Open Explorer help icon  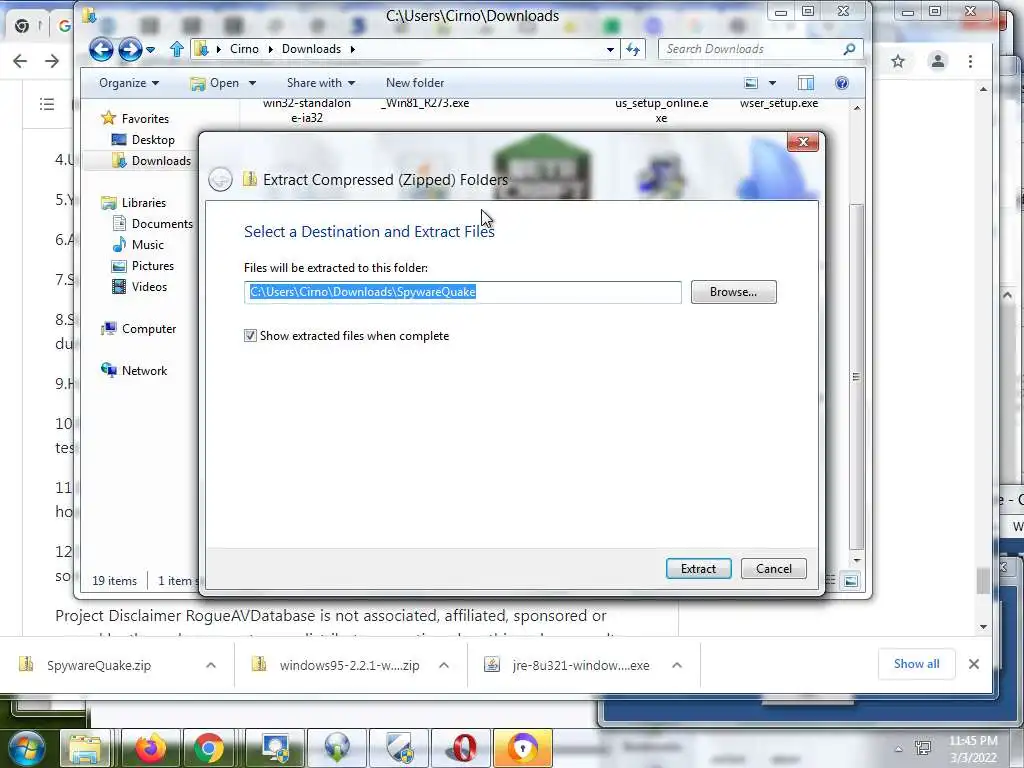842,83
